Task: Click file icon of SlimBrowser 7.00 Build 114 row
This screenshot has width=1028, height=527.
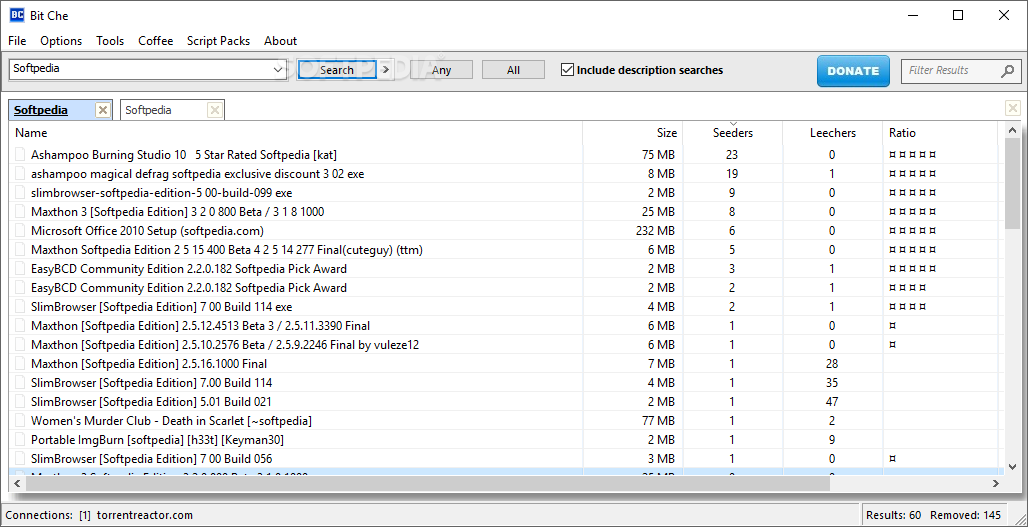Action: tap(20, 383)
